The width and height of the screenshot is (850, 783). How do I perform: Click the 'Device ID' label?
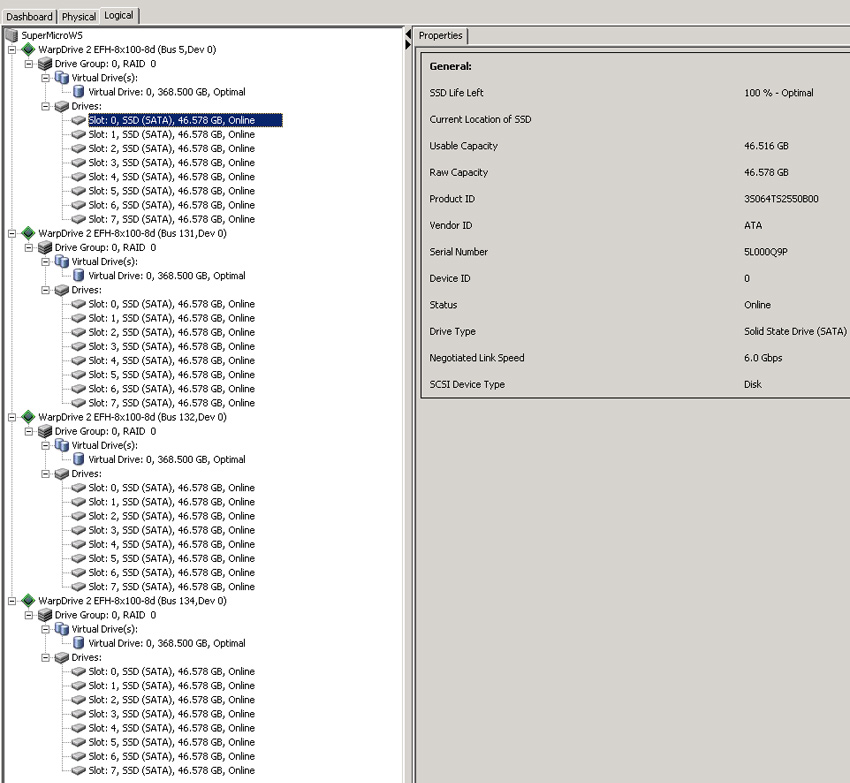pos(450,279)
